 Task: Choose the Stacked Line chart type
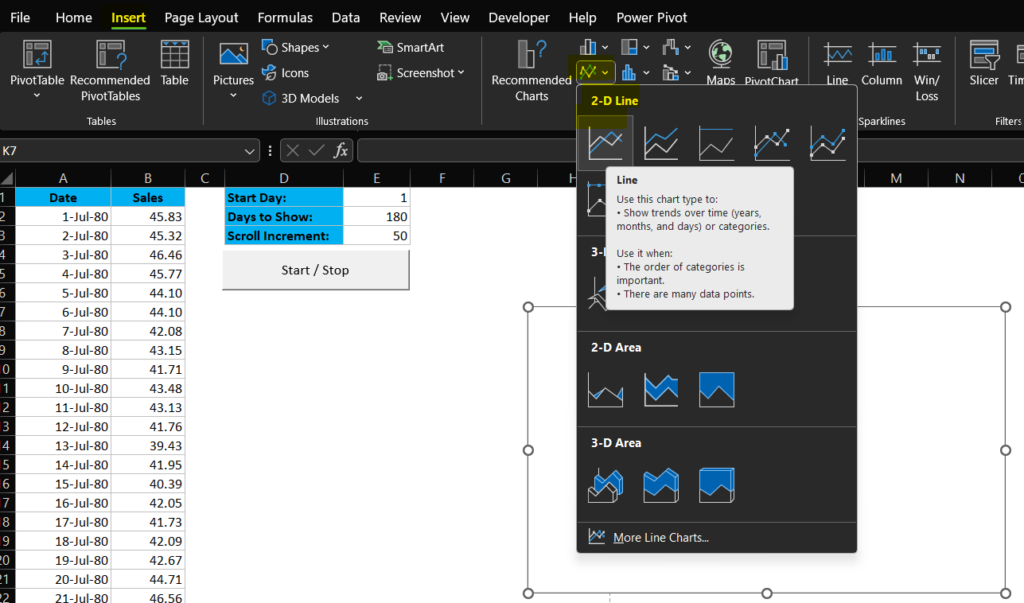(x=661, y=143)
